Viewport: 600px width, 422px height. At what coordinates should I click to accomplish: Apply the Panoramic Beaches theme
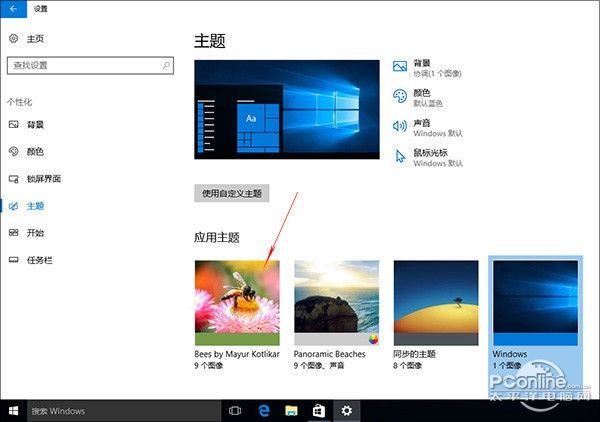(x=336, y=303)
